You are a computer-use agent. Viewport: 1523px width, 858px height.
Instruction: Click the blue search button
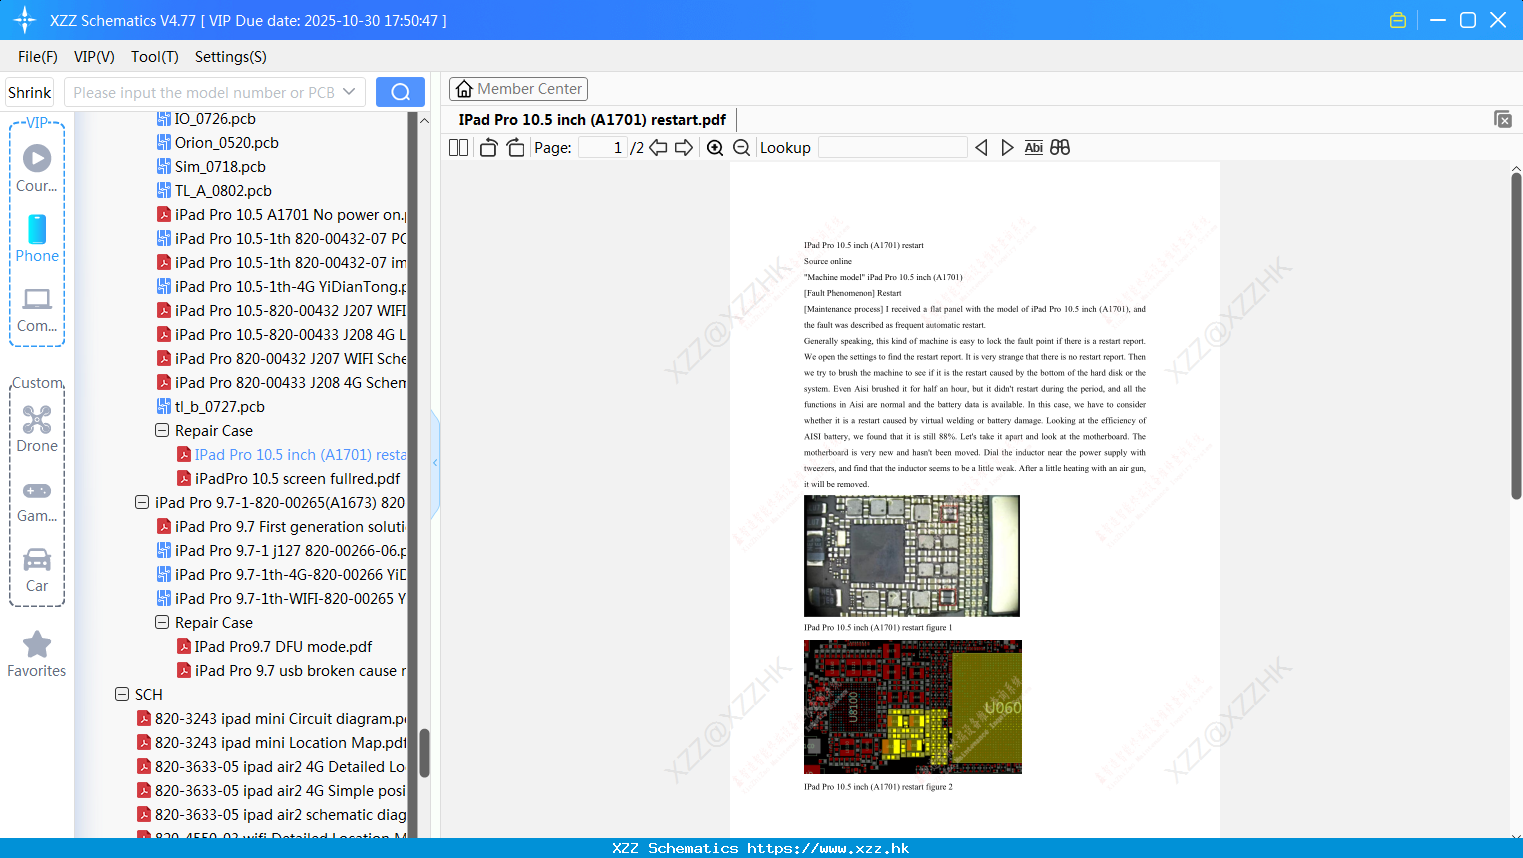coord(400,92)
